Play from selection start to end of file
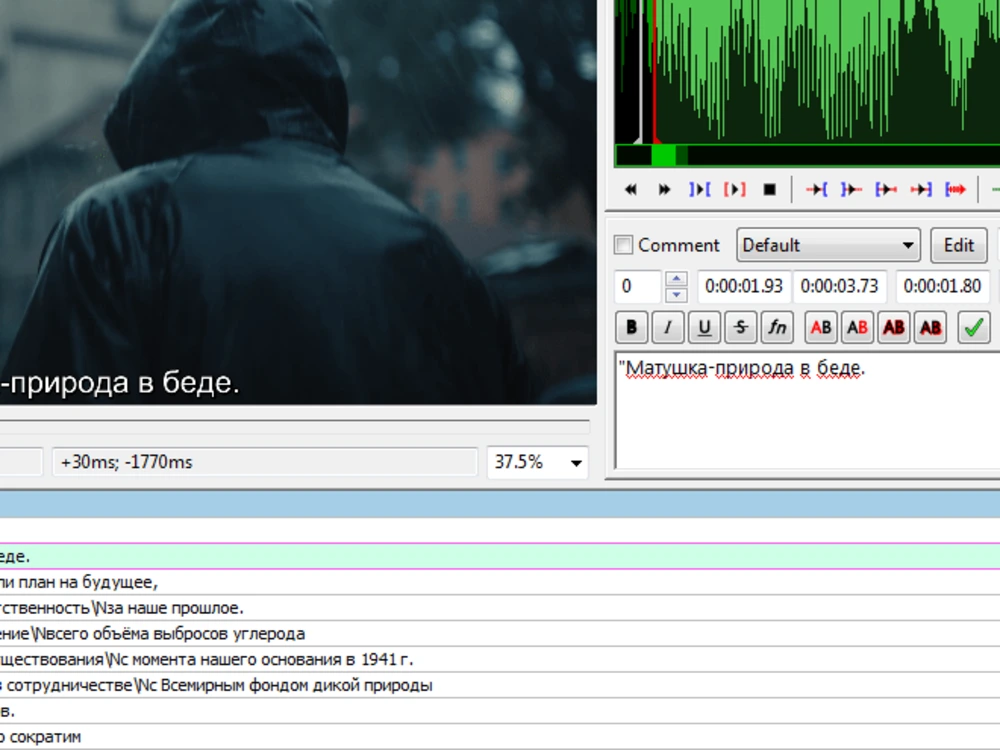 (x=955, y=189)
